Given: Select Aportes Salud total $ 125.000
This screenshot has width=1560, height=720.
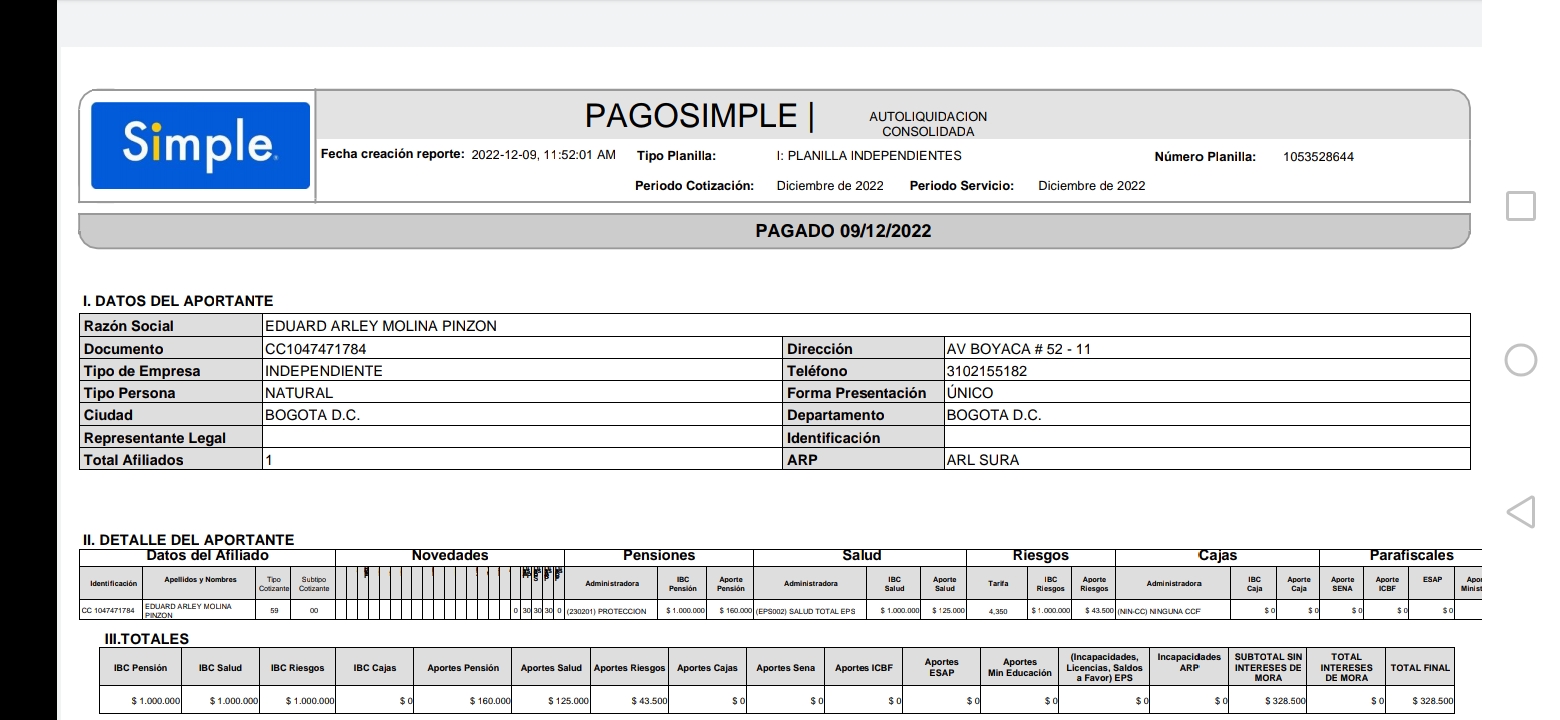Looking at the screenshot, I should pos(568,701).
